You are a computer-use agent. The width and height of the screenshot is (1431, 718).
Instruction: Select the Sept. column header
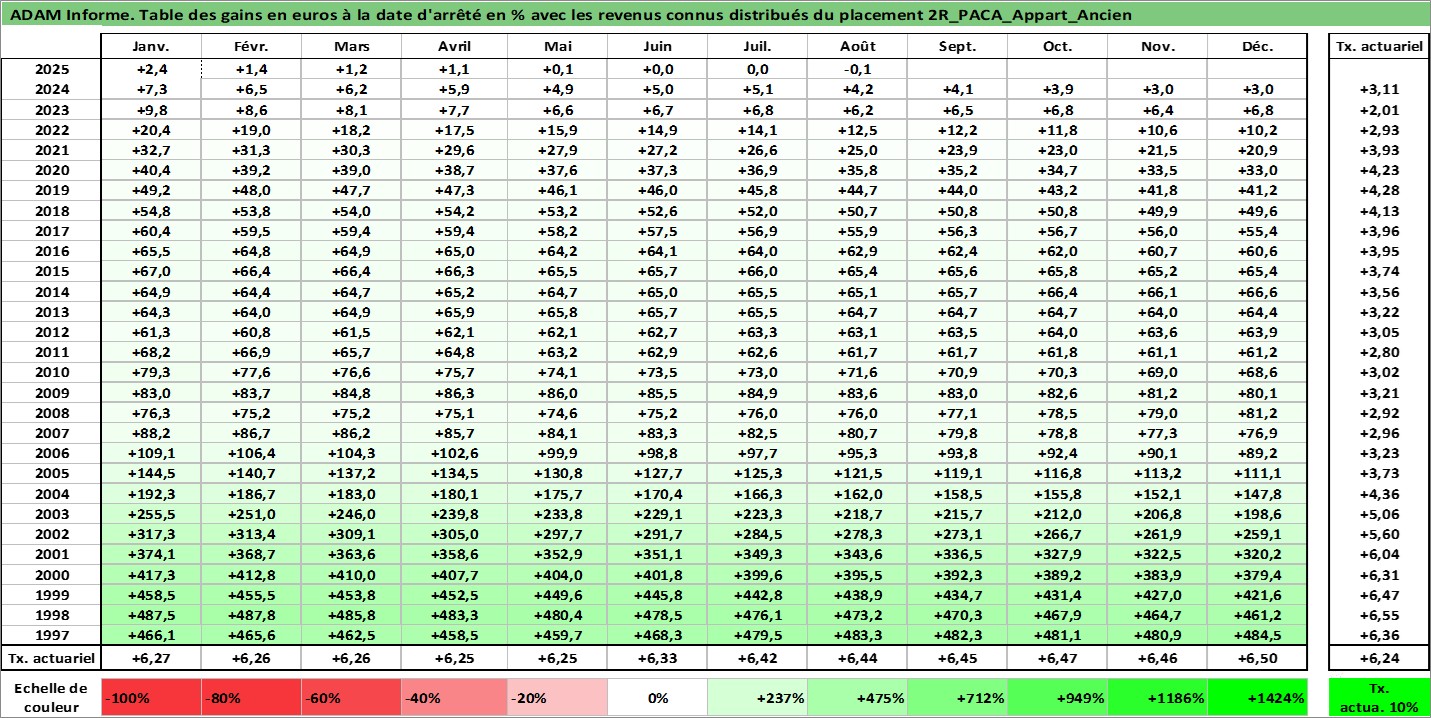click(x=957, y=47)
